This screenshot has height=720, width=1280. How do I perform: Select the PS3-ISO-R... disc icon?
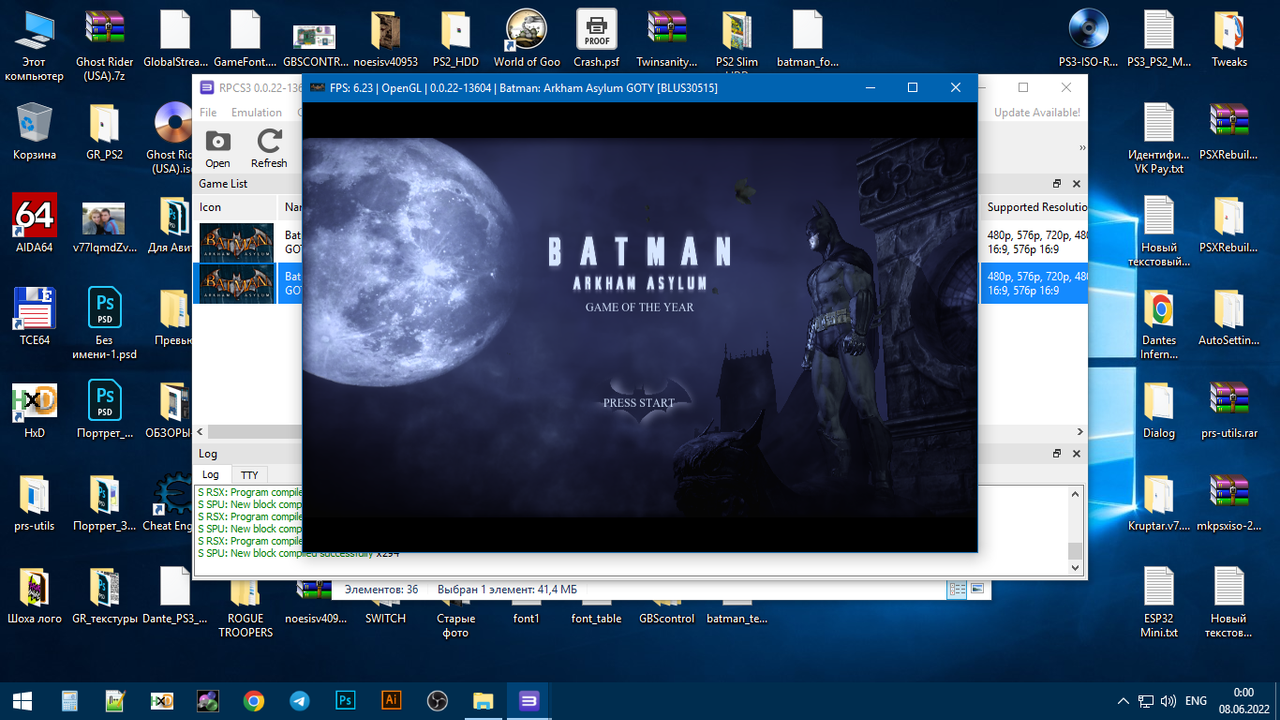(1088, 39)
